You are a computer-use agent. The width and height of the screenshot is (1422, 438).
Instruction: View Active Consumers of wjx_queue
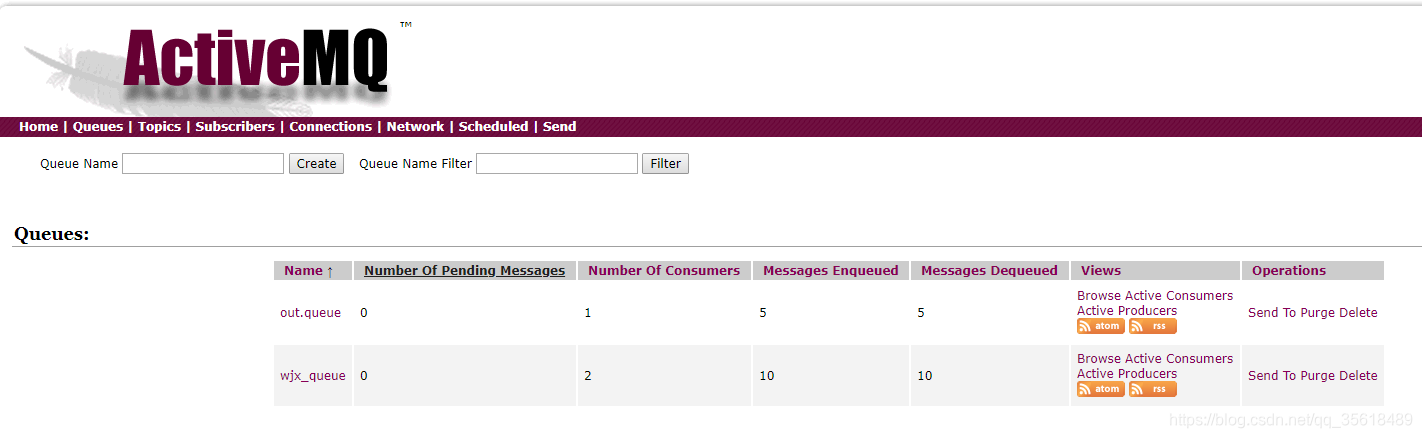[x=1179, y=359]
